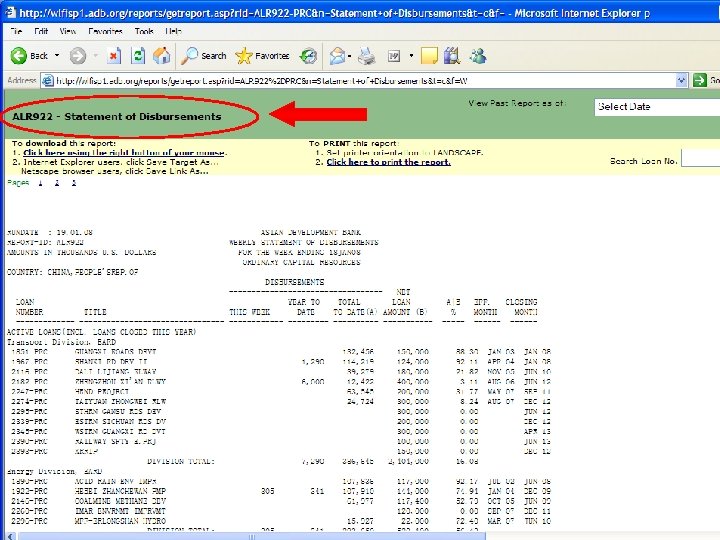This screenshot has width=720, height=540.
Task: Click the ZHENGZHOU XI'AN RLWY loan title
Action: [120, 382]
